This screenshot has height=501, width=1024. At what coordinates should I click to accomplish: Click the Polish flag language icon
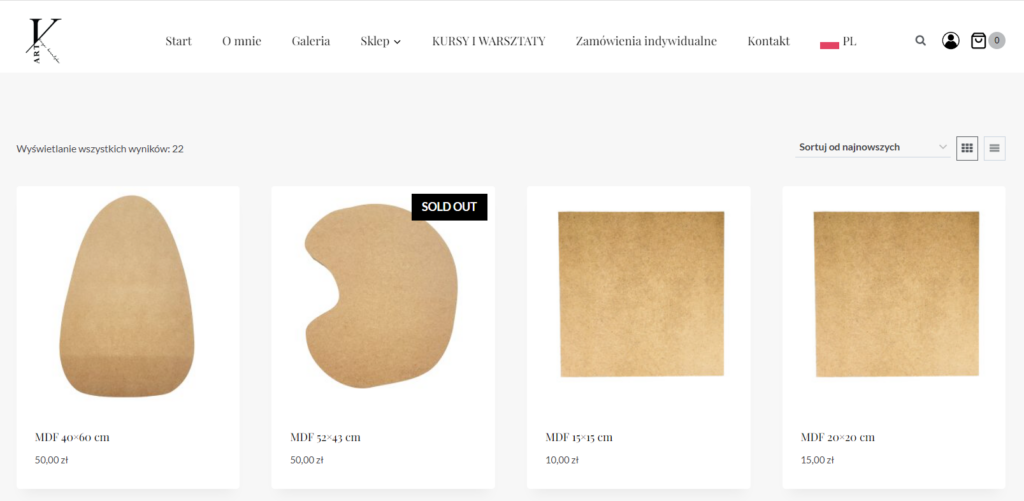click(829, 44)
